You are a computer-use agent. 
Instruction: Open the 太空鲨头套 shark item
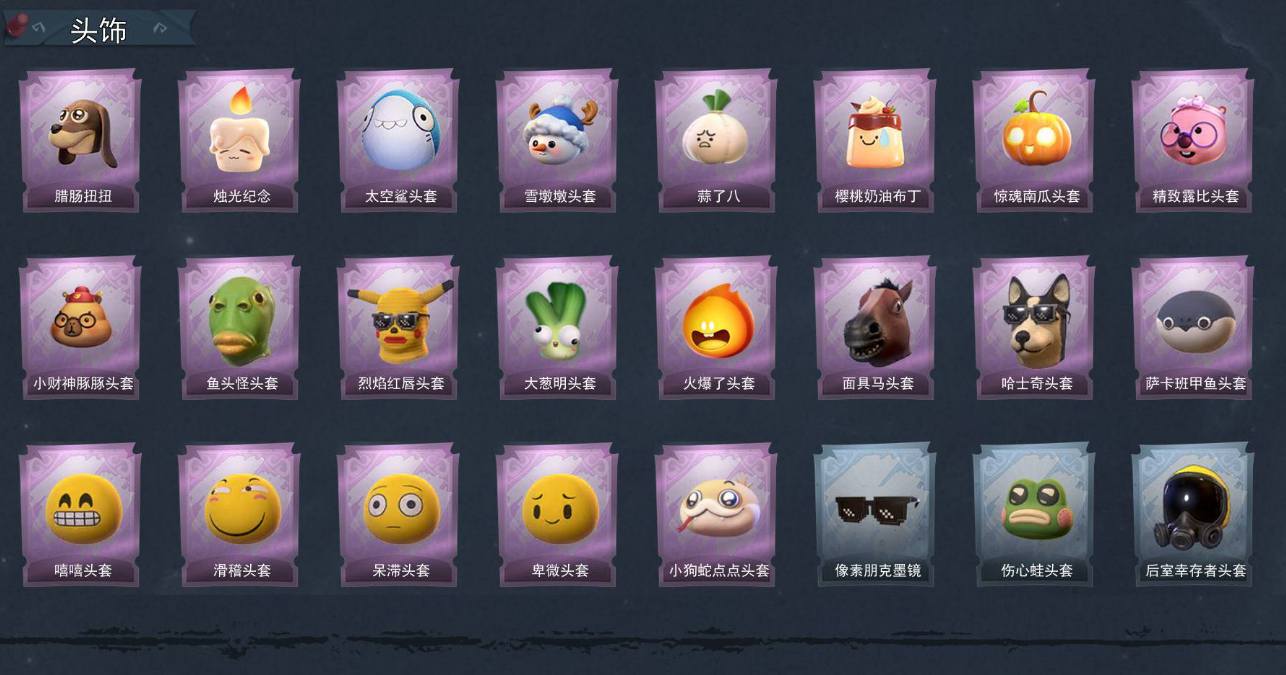[x=399, y=140]
